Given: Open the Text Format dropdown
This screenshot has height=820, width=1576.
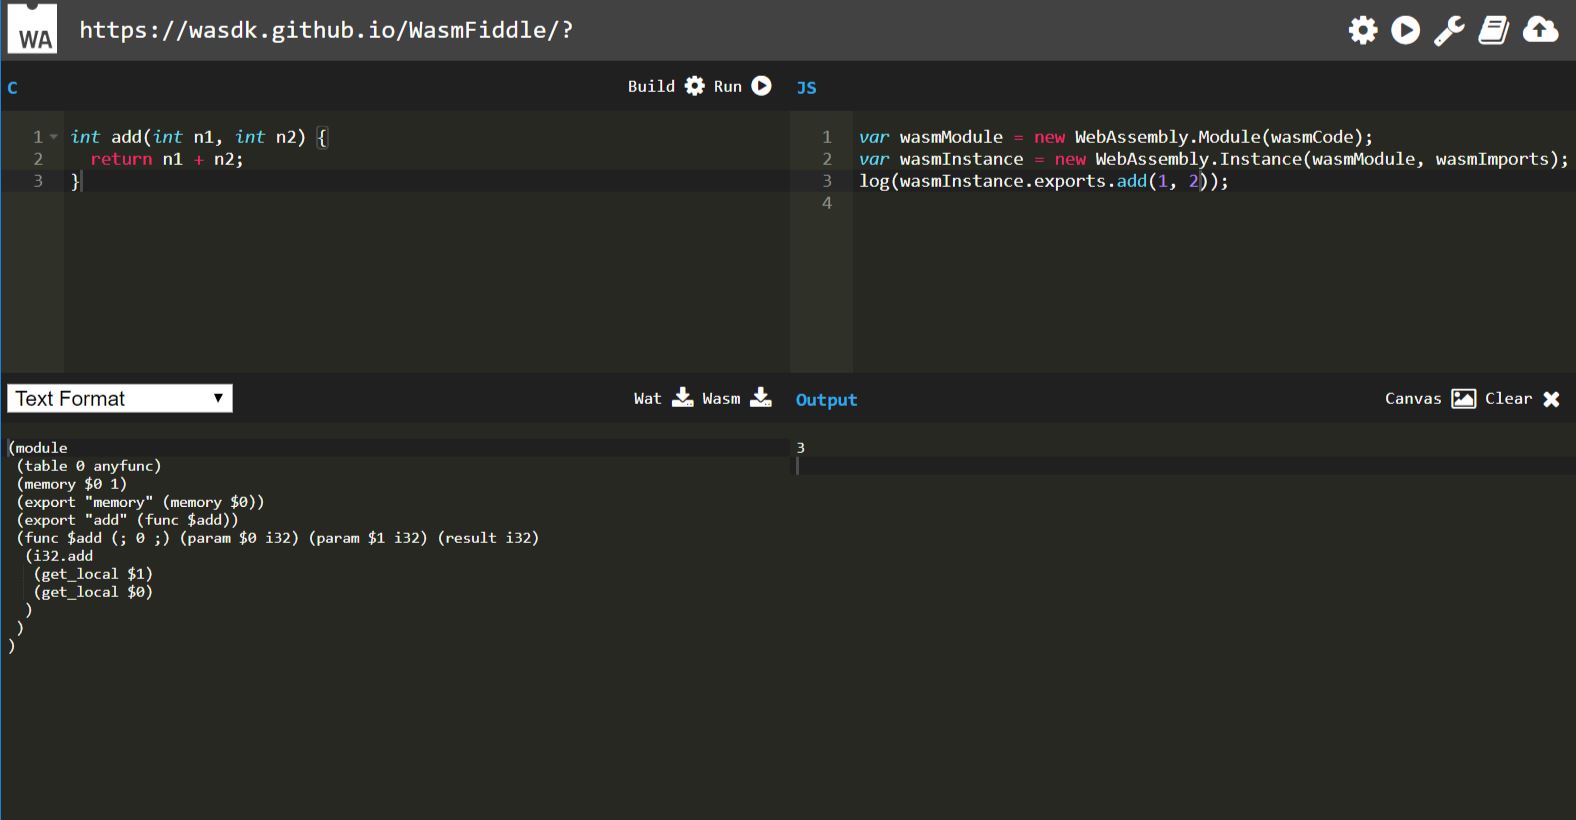Looking at the screenshot, I should (120, 398).
